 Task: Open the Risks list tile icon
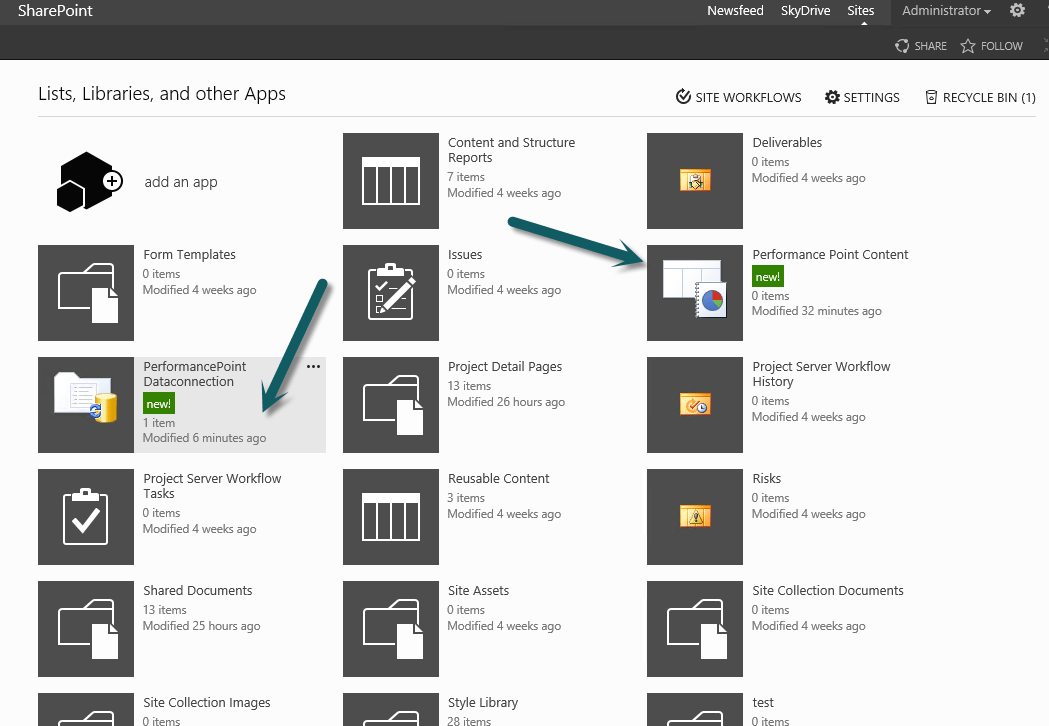tap(694, 517)
